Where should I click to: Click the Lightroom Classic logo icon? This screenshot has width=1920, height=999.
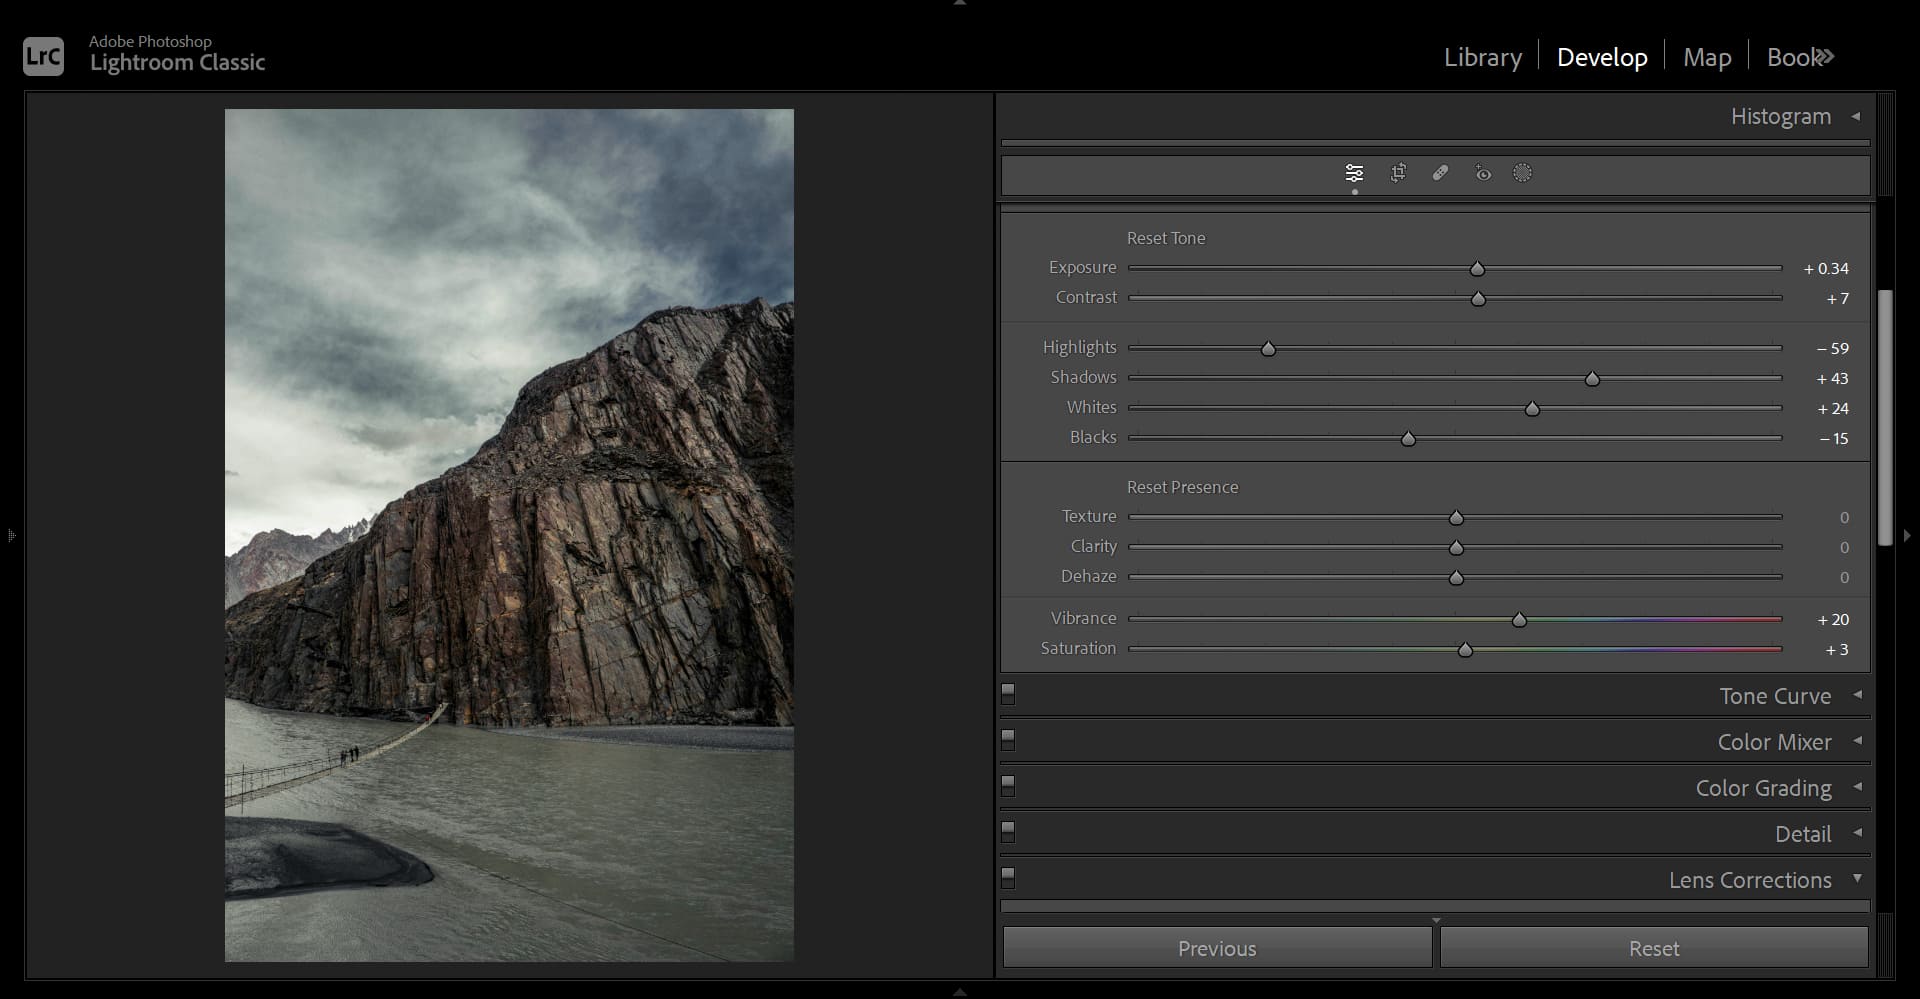[42, 56]
